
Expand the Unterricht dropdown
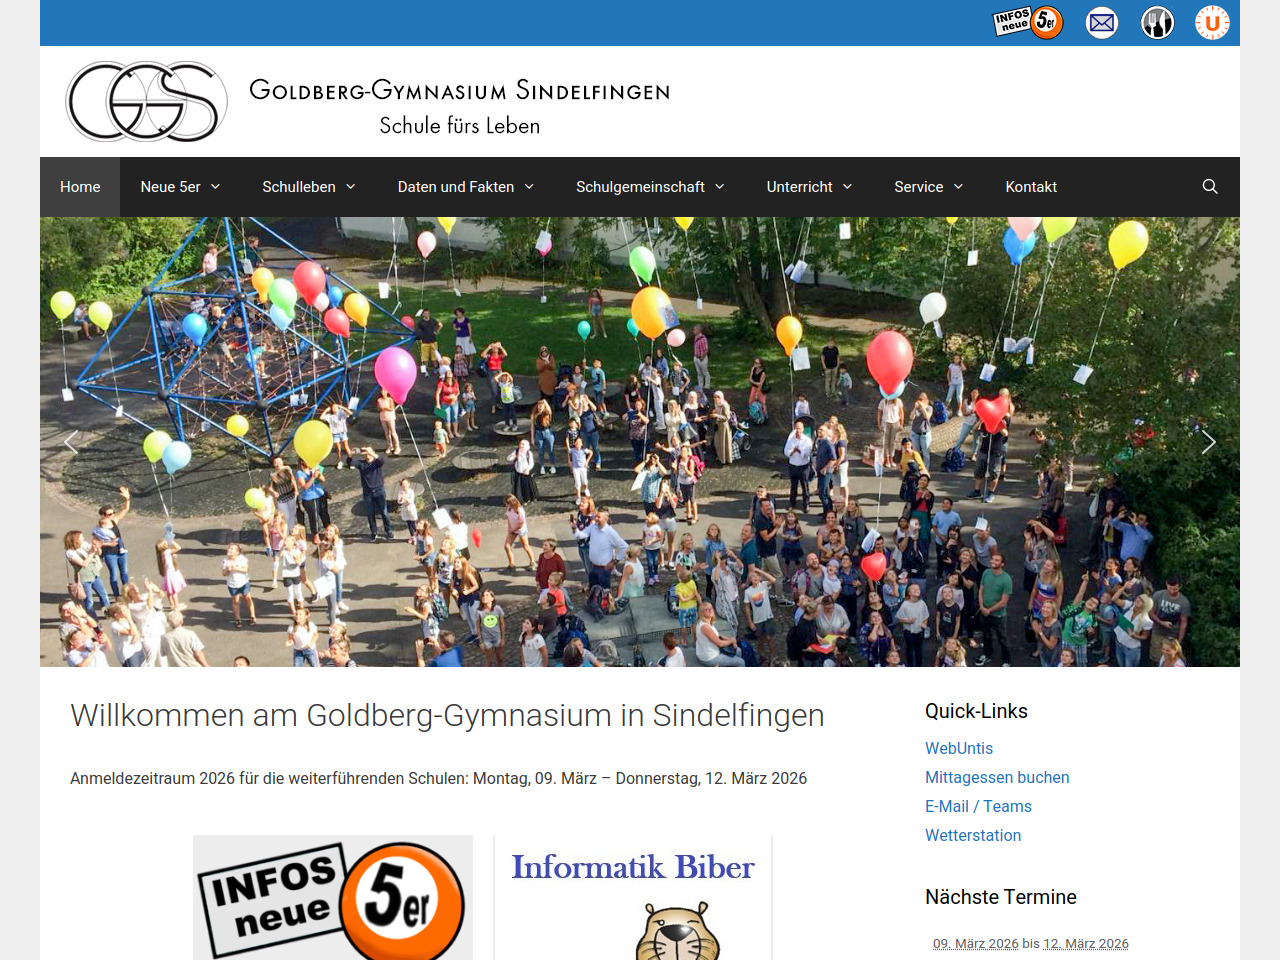(809, 187)
